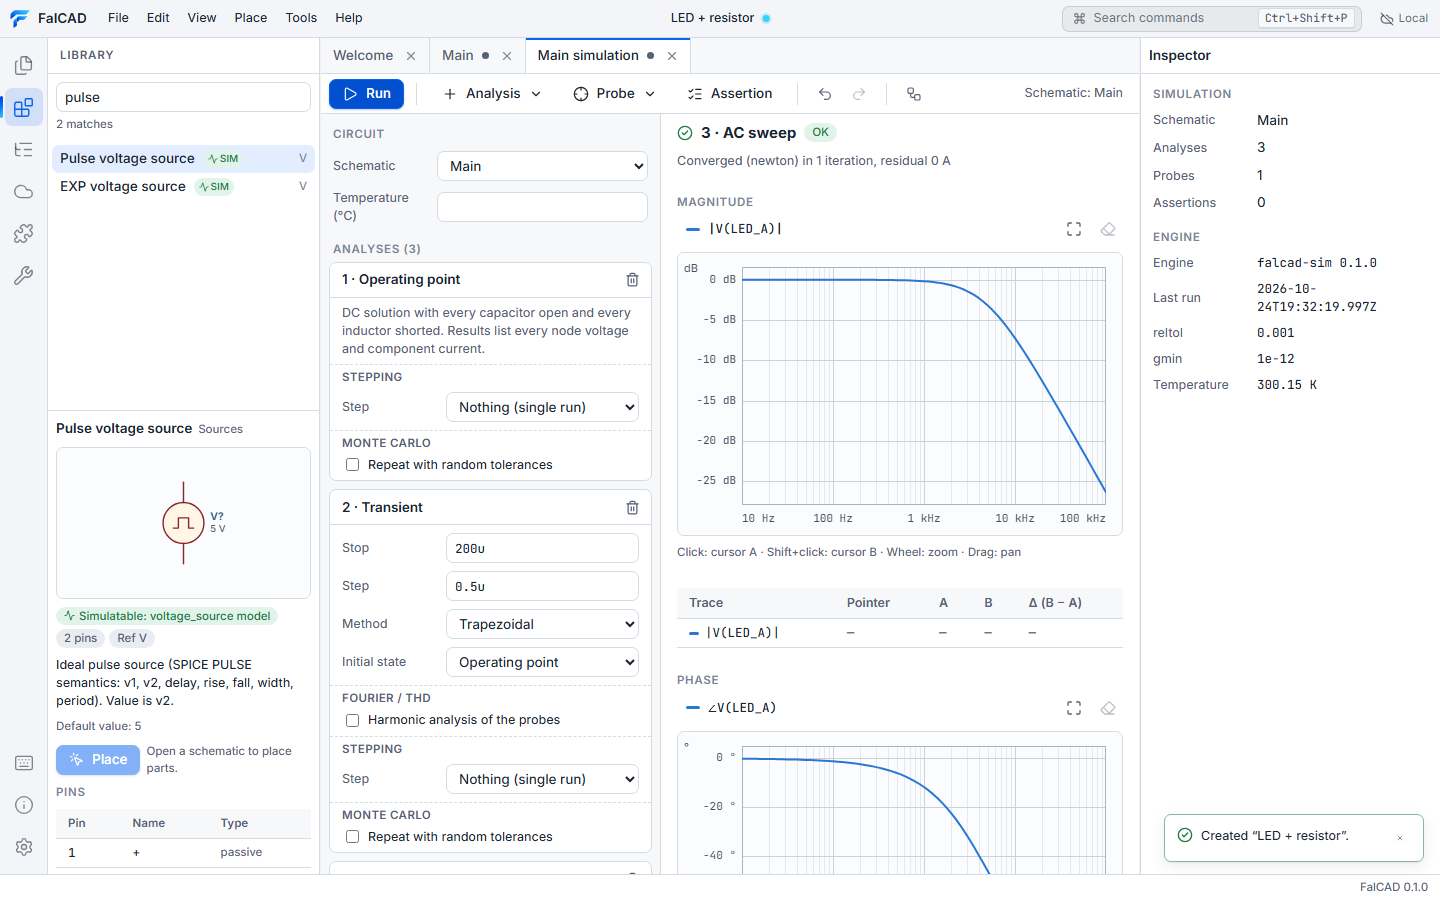Screen dimensions: 1440x900
Task: Enable Monte Carlo for Operating point analysis
Action: (352, 465)
